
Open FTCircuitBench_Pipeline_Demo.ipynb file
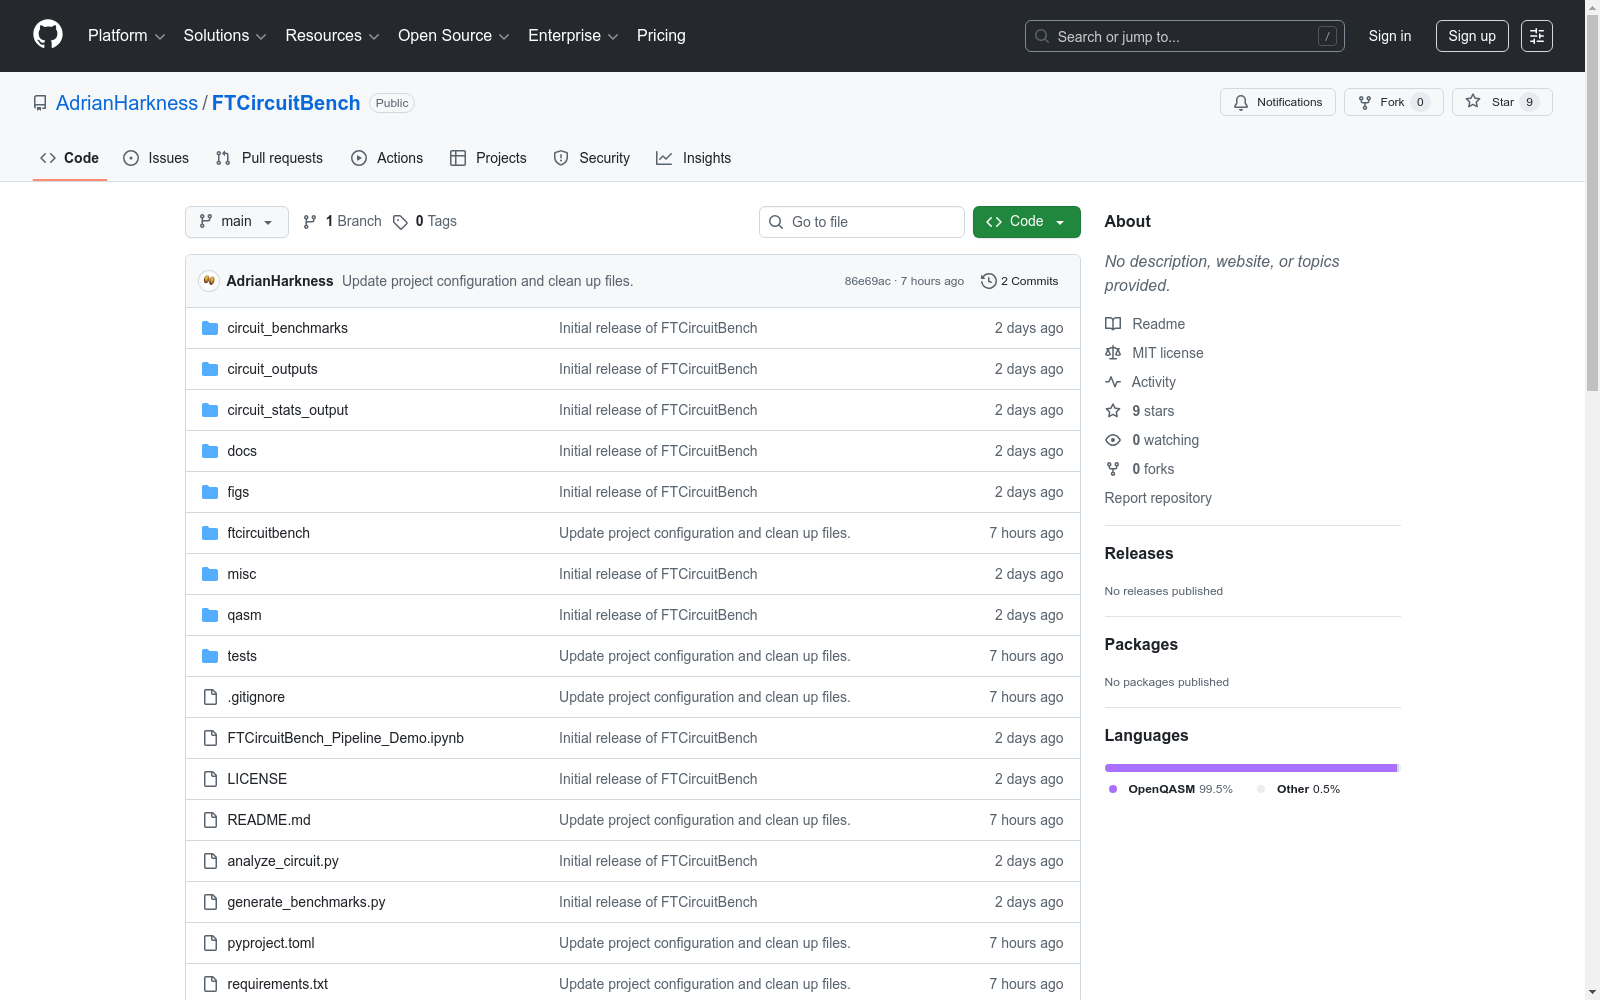tap(345, 738)
